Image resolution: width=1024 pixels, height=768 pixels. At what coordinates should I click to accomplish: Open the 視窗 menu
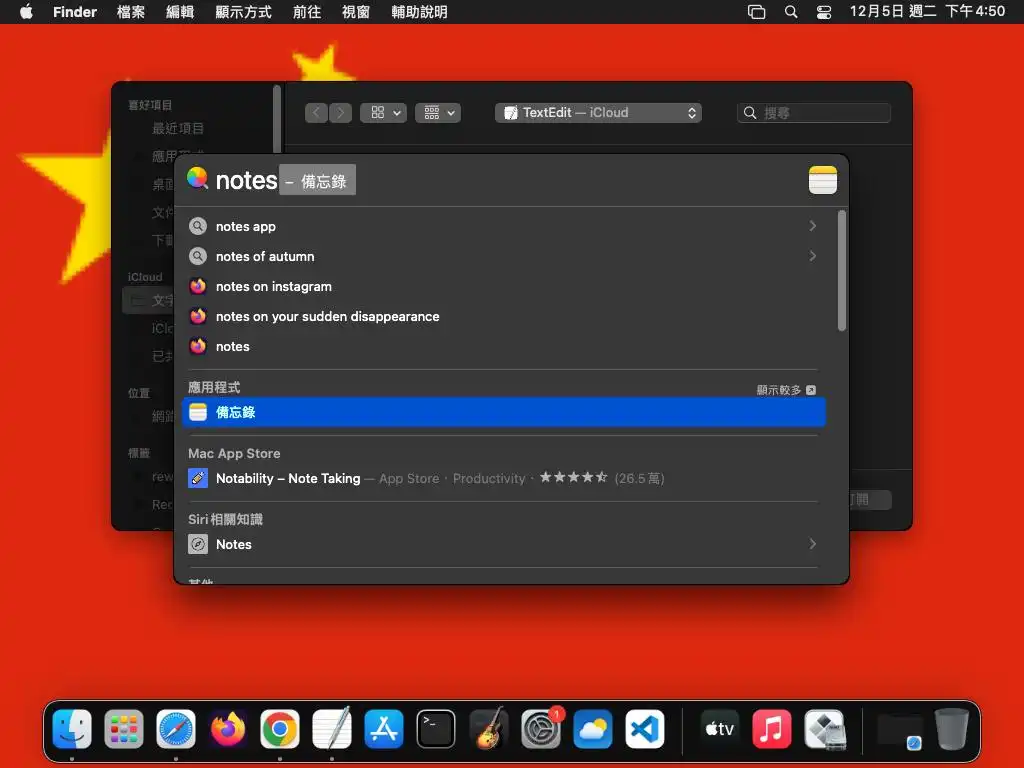click(356, 12)
